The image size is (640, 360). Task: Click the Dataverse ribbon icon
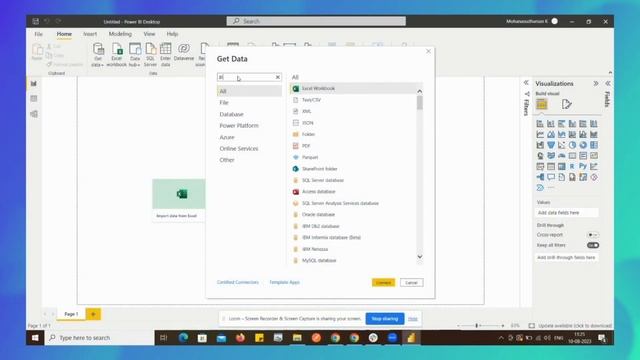[x=184, y=52]
